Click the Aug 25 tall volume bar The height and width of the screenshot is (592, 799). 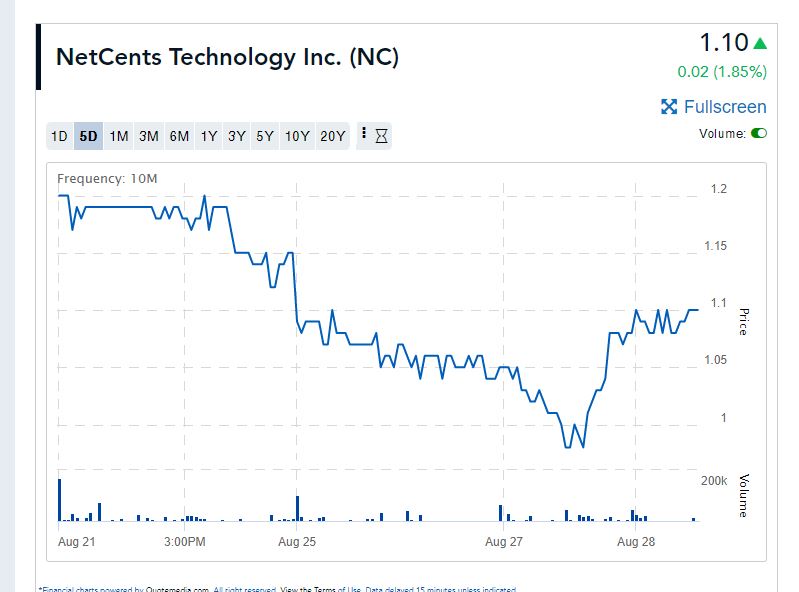tap(297, 508)
